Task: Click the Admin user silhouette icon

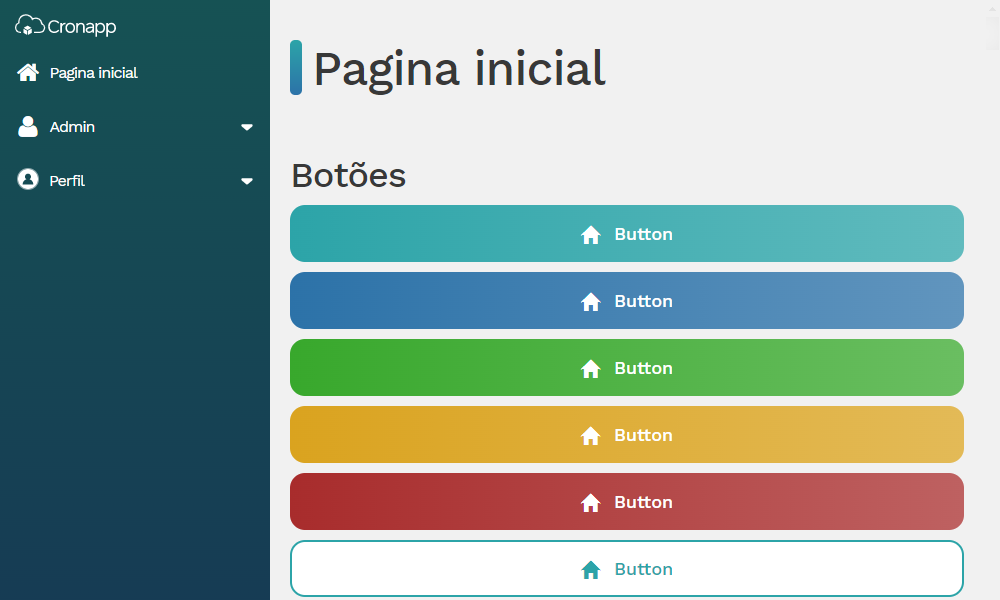Action: point(27,126)
